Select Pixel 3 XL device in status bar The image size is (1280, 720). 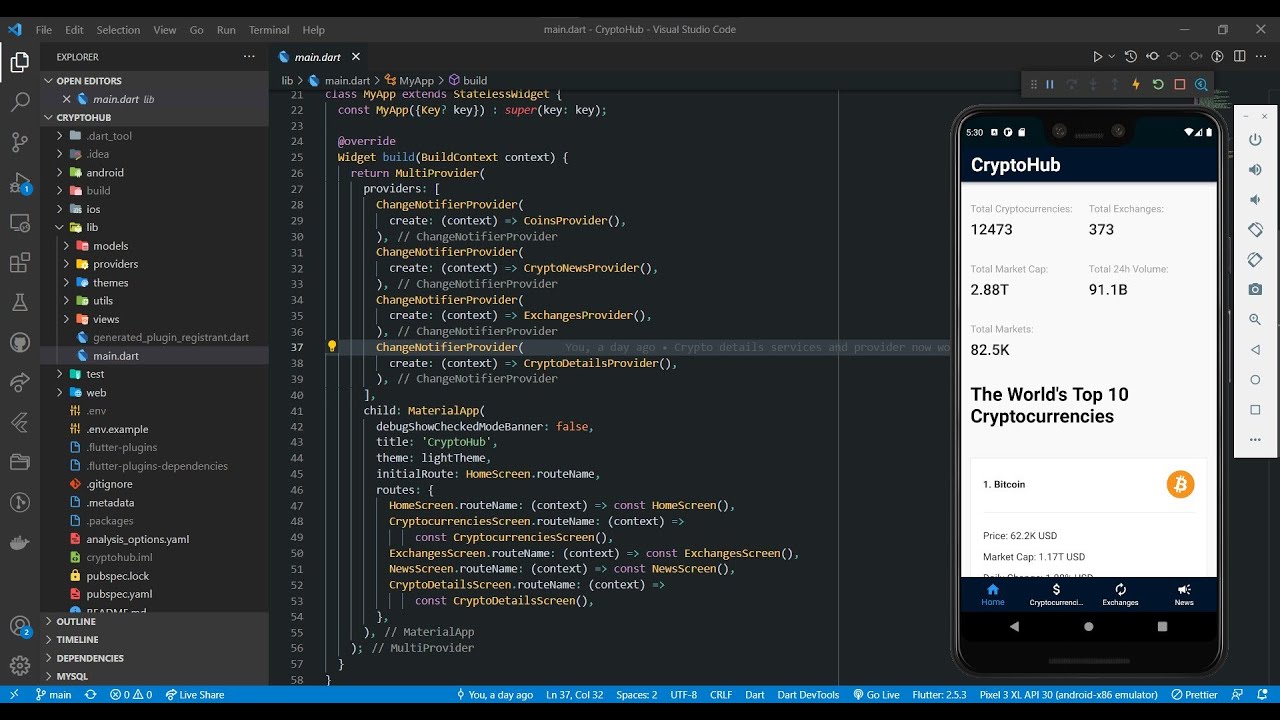click(1068, 695)
